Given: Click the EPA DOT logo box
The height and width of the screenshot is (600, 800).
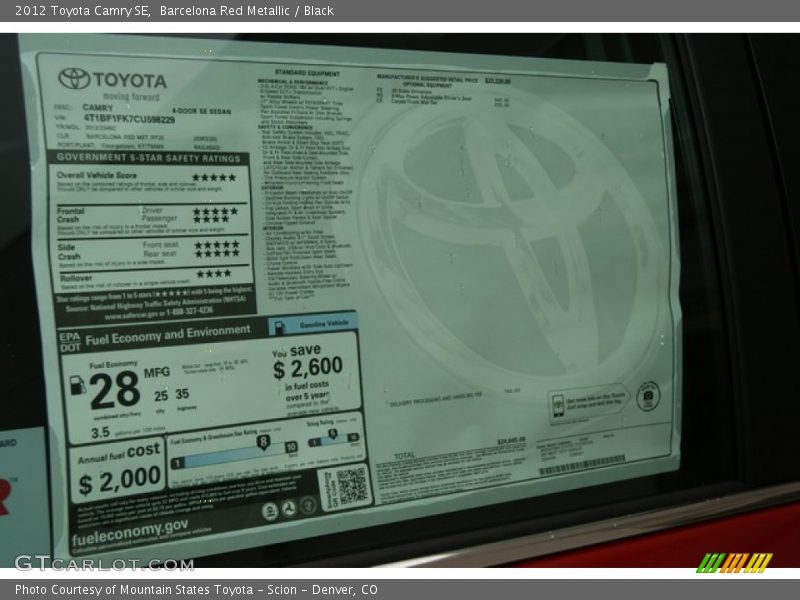Looking at the screenshot, I should [x=69, y=342].
